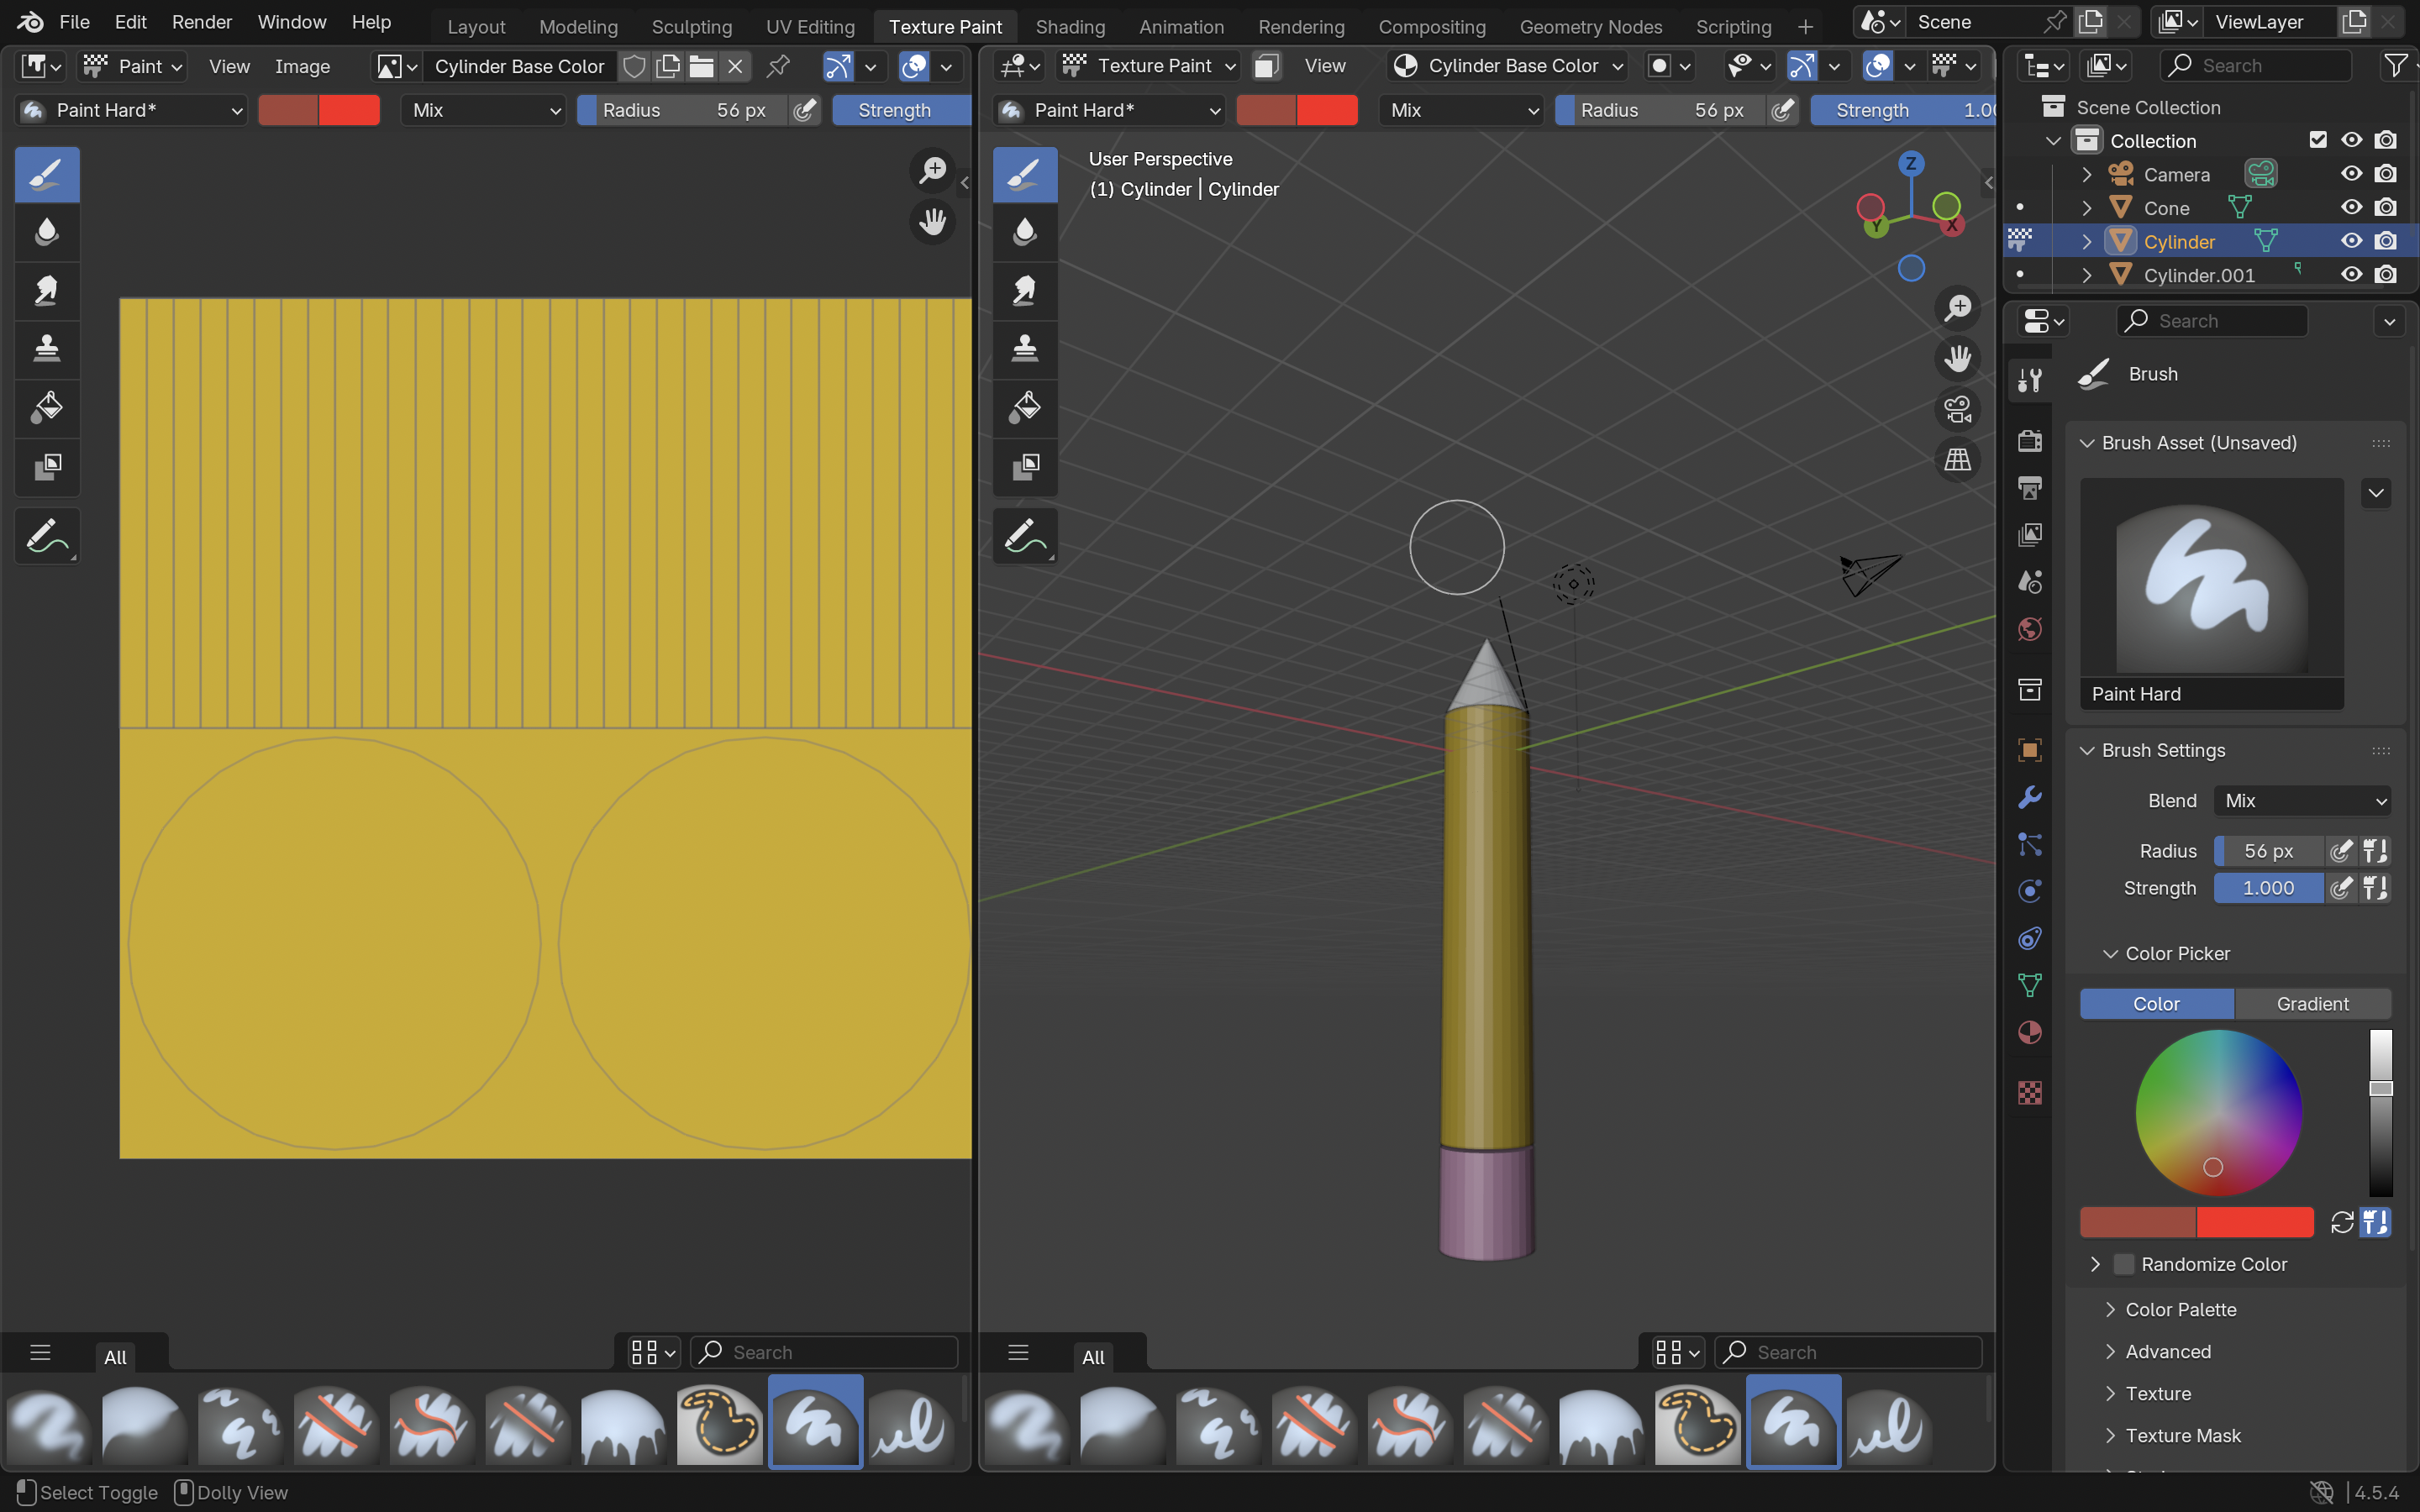Open the Blend mode dropdown in Brush Settings
This screenshot has width=2420, height=1512.
2302,800
